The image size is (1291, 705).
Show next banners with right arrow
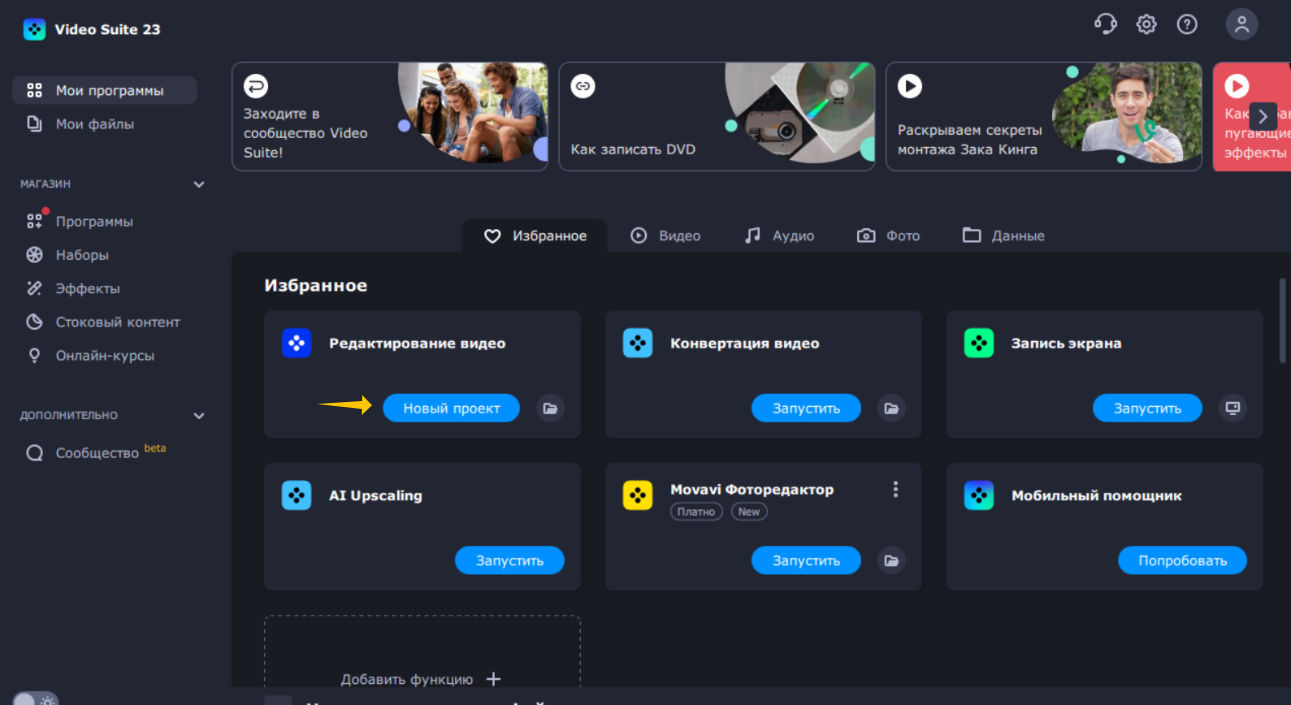(x=1263, y=116)
